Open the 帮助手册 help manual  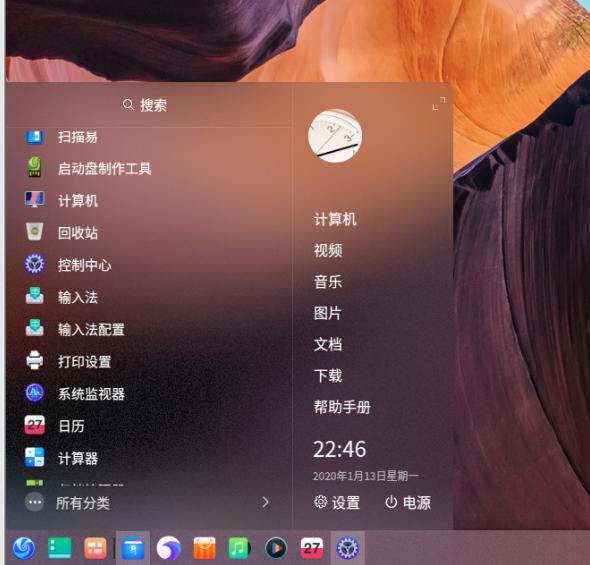point(342,407)
